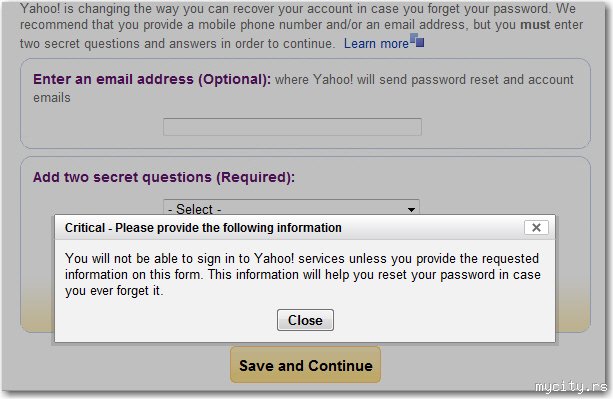
Task: Dismiss the Critical dialog with the X
Action: click(536, 227)
